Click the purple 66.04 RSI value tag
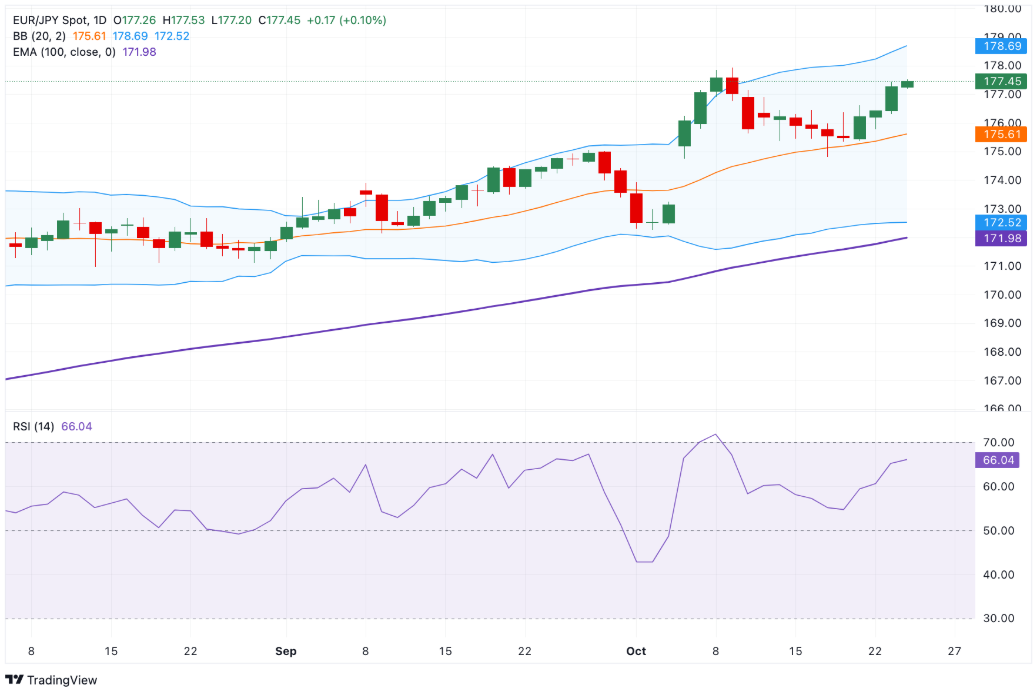Image resolution: width=1035 pixels, height=691 pixels. click(1003, 460)
